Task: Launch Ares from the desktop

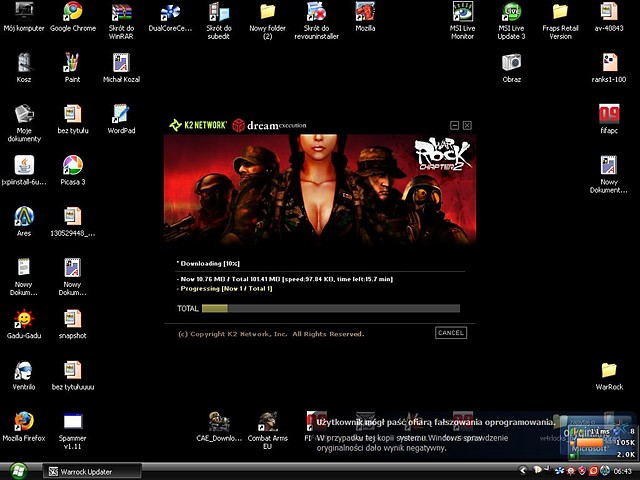Action: pos(24,222)
